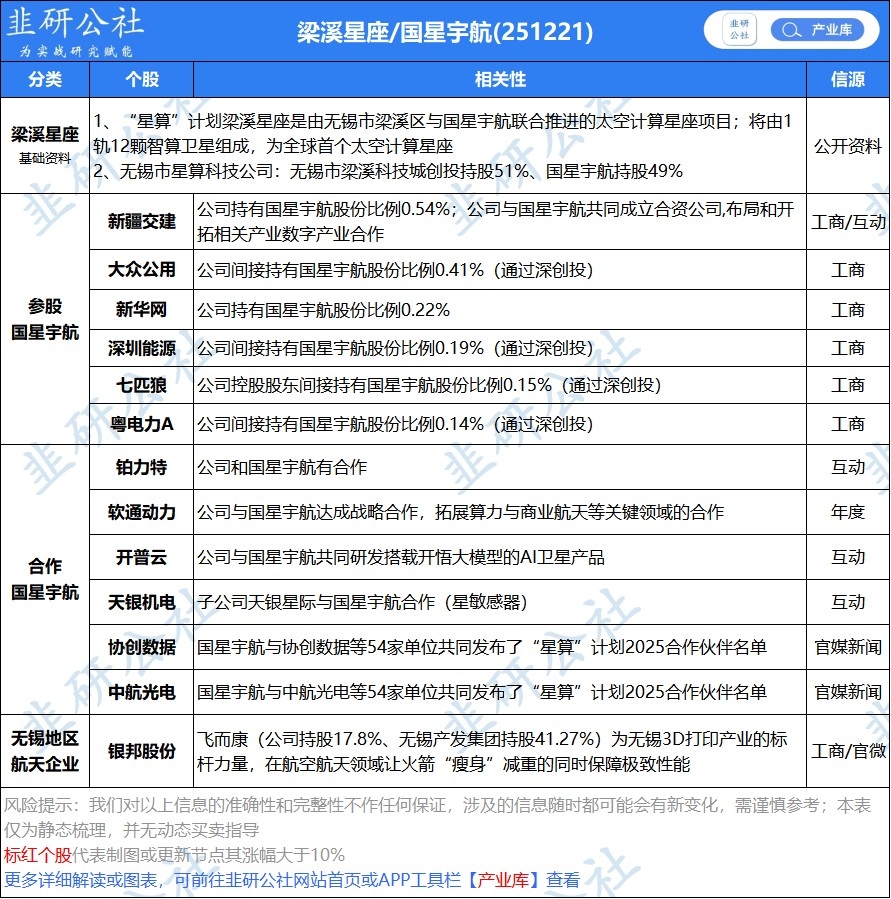
Task: Click the 韭研公社 logo in header
Action: tap(75, 31)
